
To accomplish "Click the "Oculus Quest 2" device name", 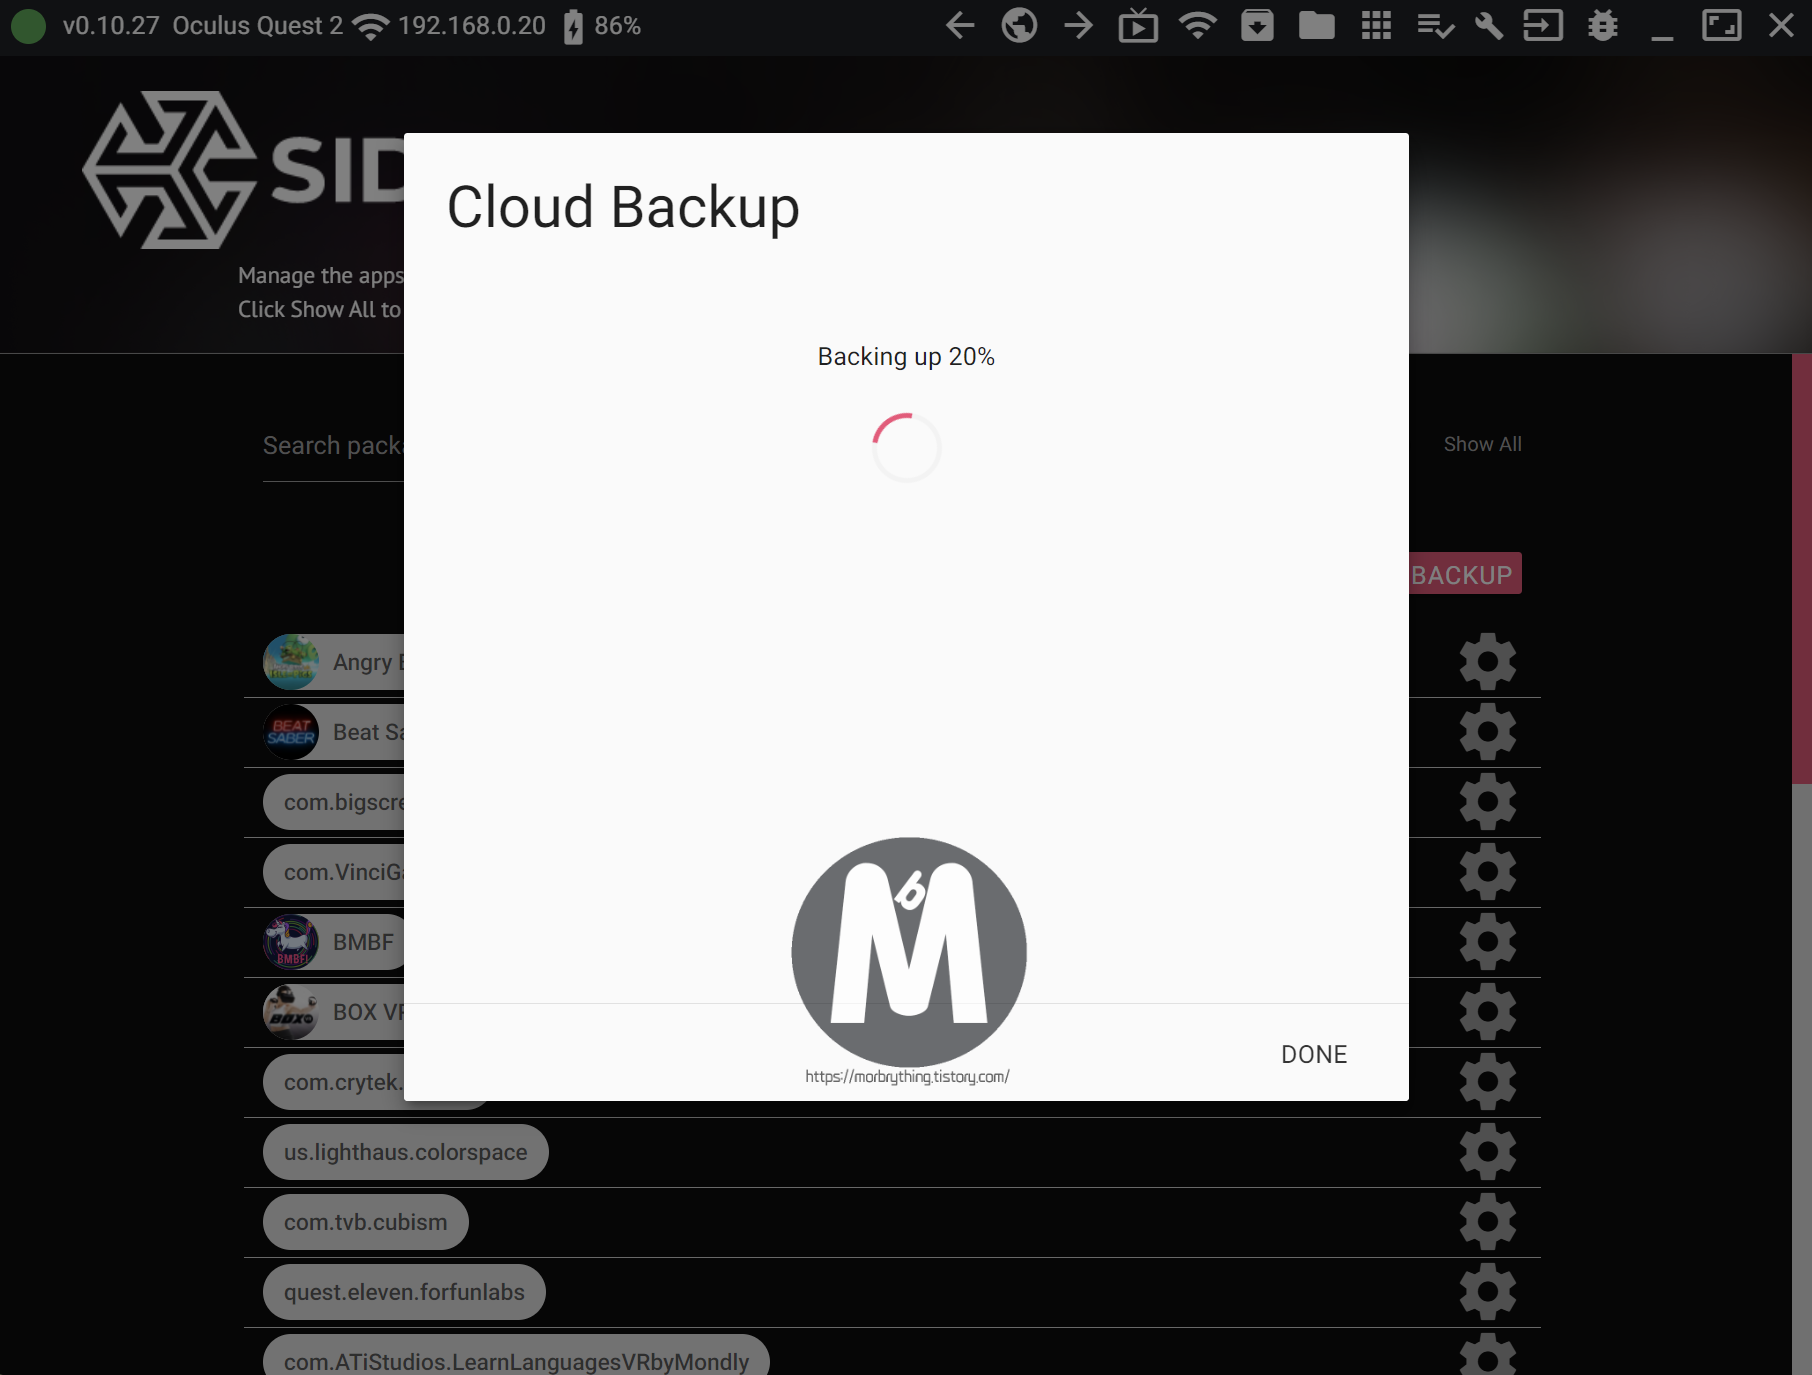I will (x=257, y=26).
